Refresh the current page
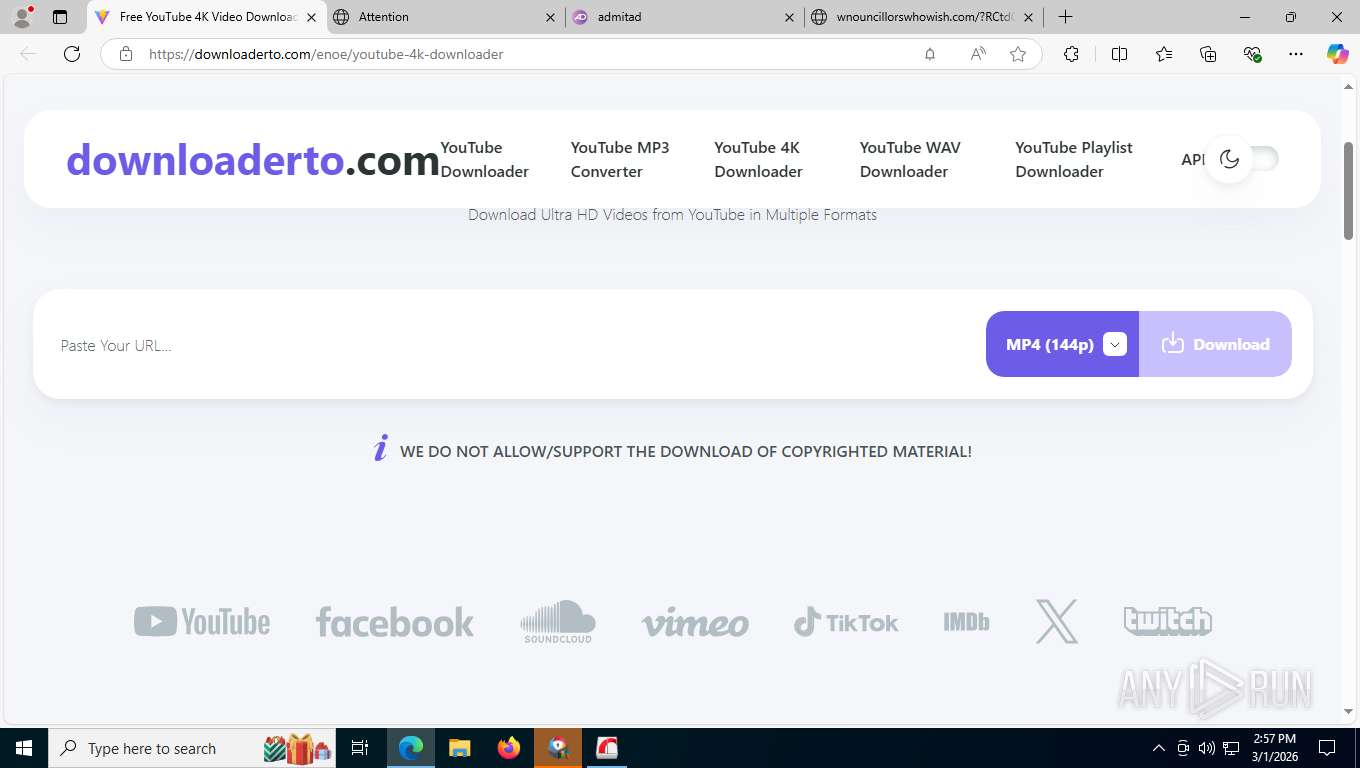The image size is (1360, 768). pyautogui.click(x=72, y=54)
